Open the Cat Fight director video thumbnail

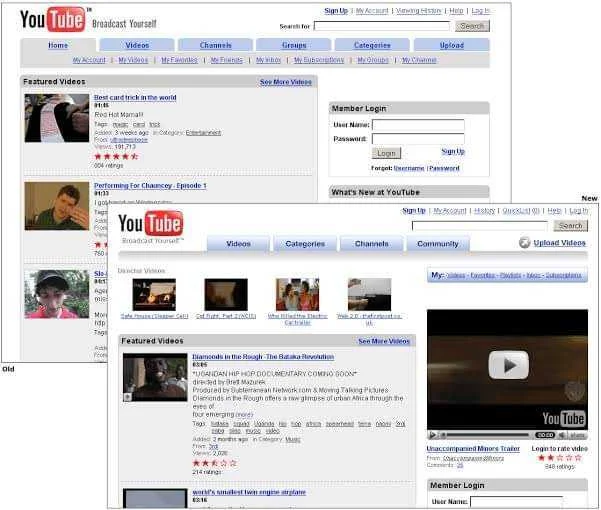(226, 295)
